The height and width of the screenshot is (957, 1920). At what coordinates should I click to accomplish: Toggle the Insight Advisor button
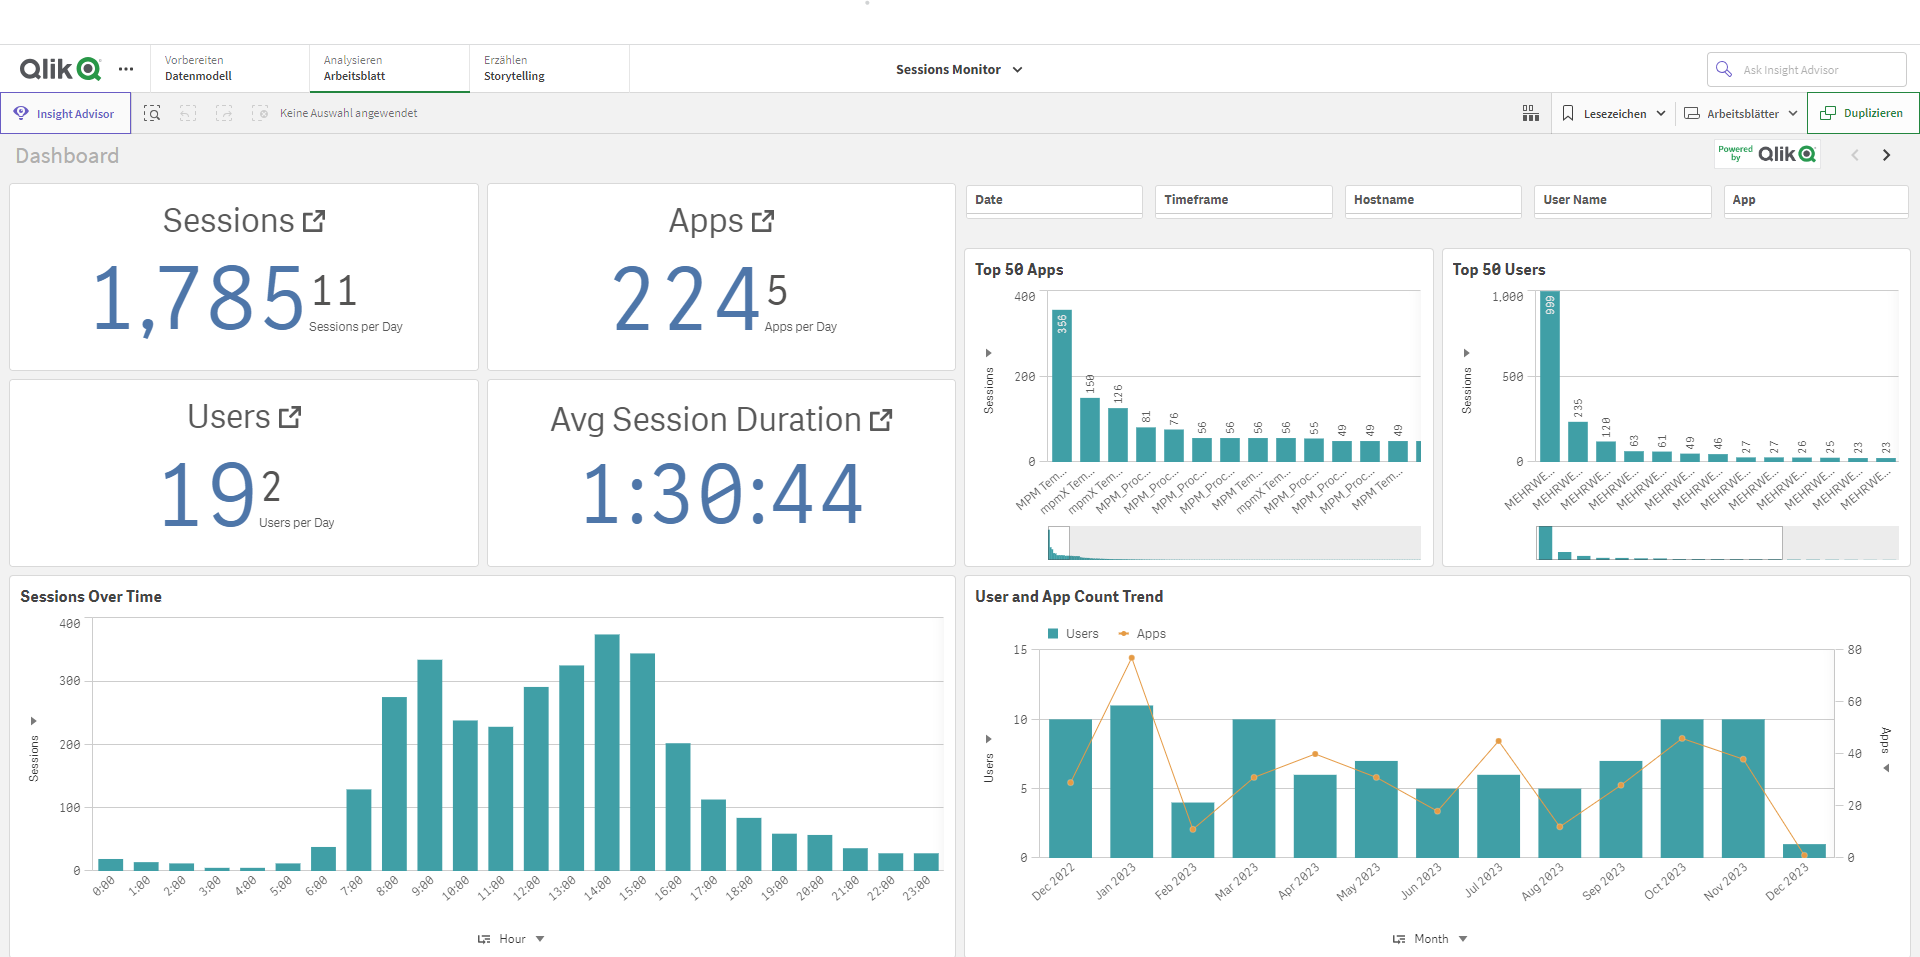click(x=66, y=114)
